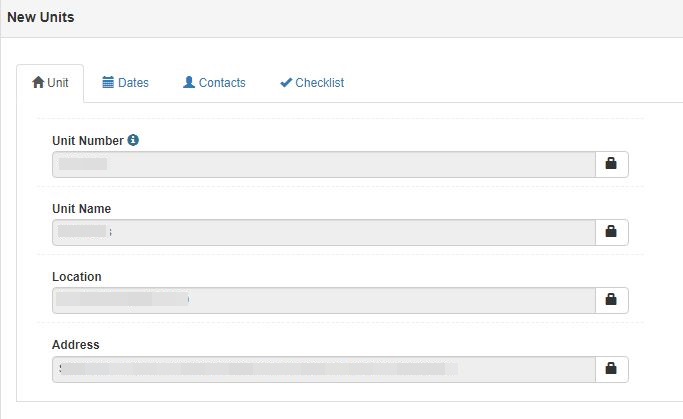This screenshot has width=683, height=419.
Task: Click the house icon on Unit tab
Action: [38, 82]
